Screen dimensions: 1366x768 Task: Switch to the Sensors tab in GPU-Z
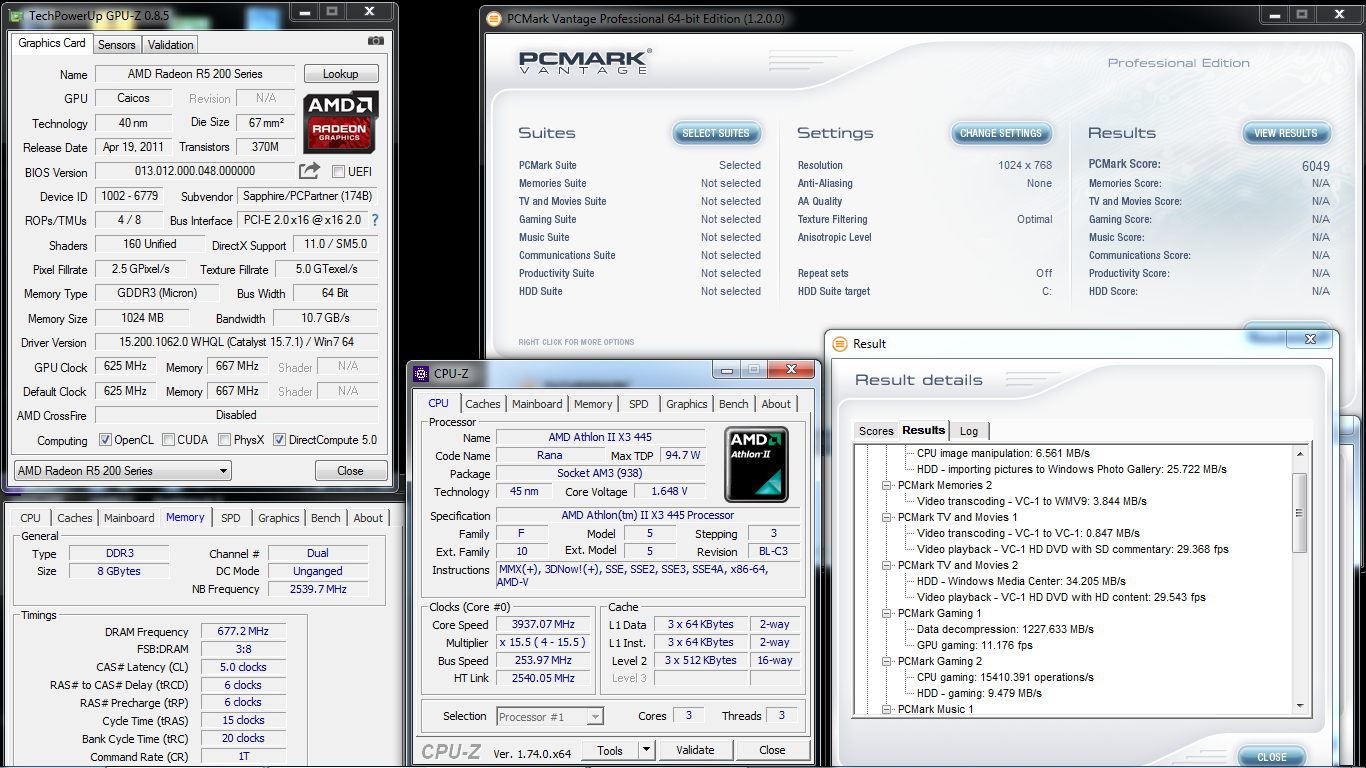coord(116,45)
